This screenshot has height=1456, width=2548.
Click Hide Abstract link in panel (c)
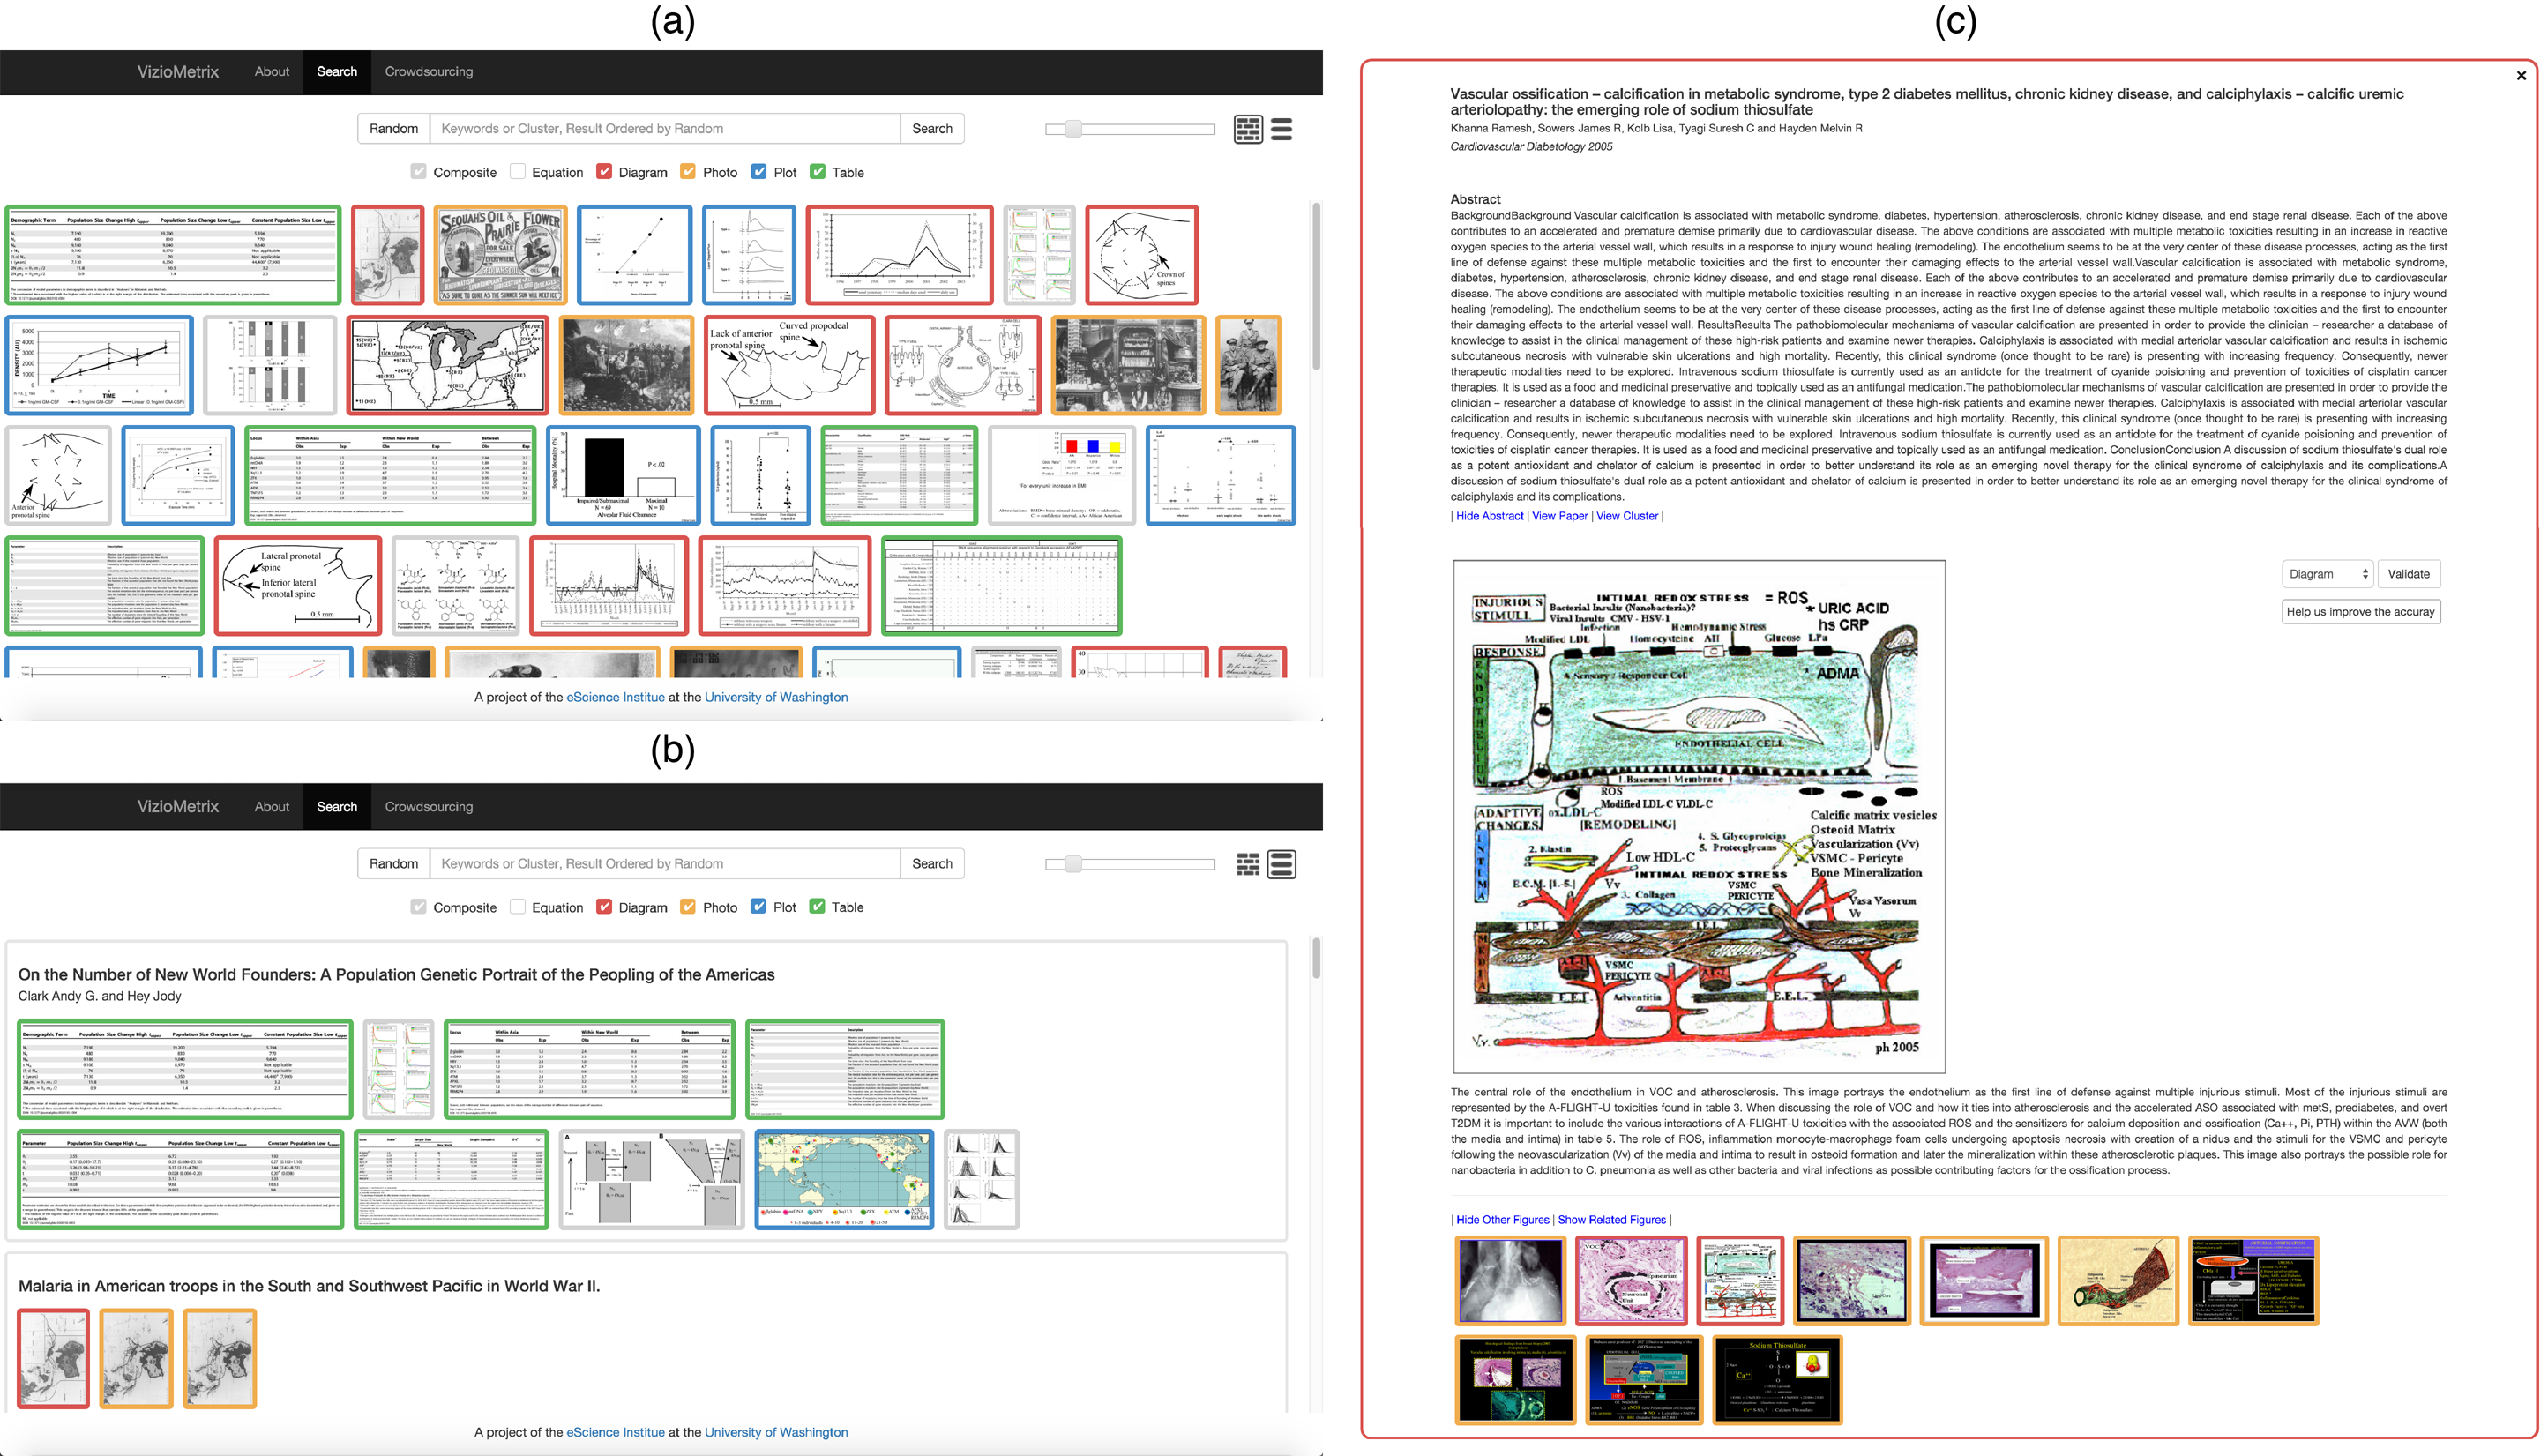[1489, 516]
